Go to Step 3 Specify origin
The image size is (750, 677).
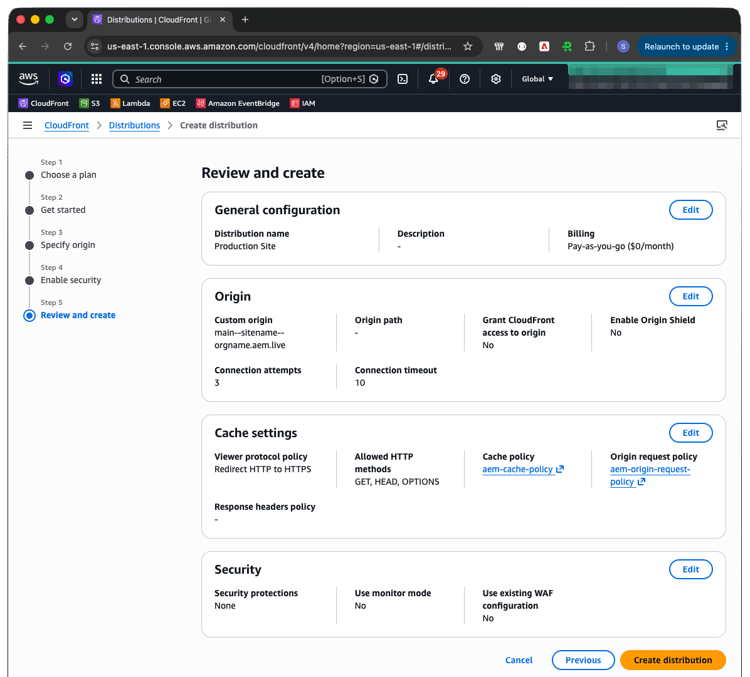pyautogui.click(x=68, y=245)
